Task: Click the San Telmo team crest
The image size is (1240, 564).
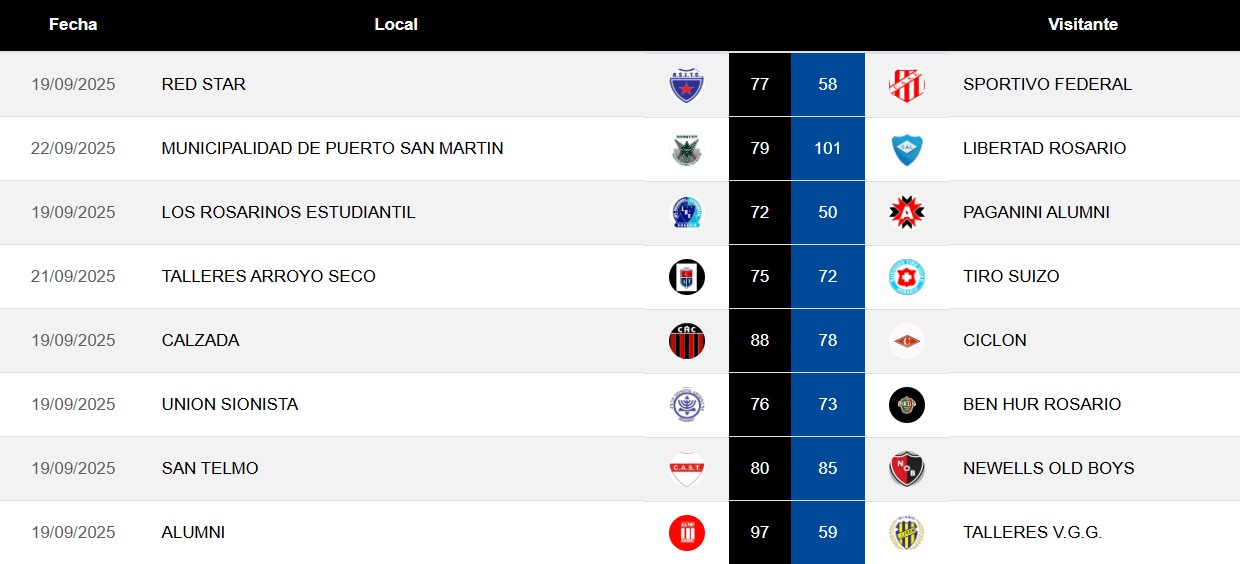Action: coord(686,469)
